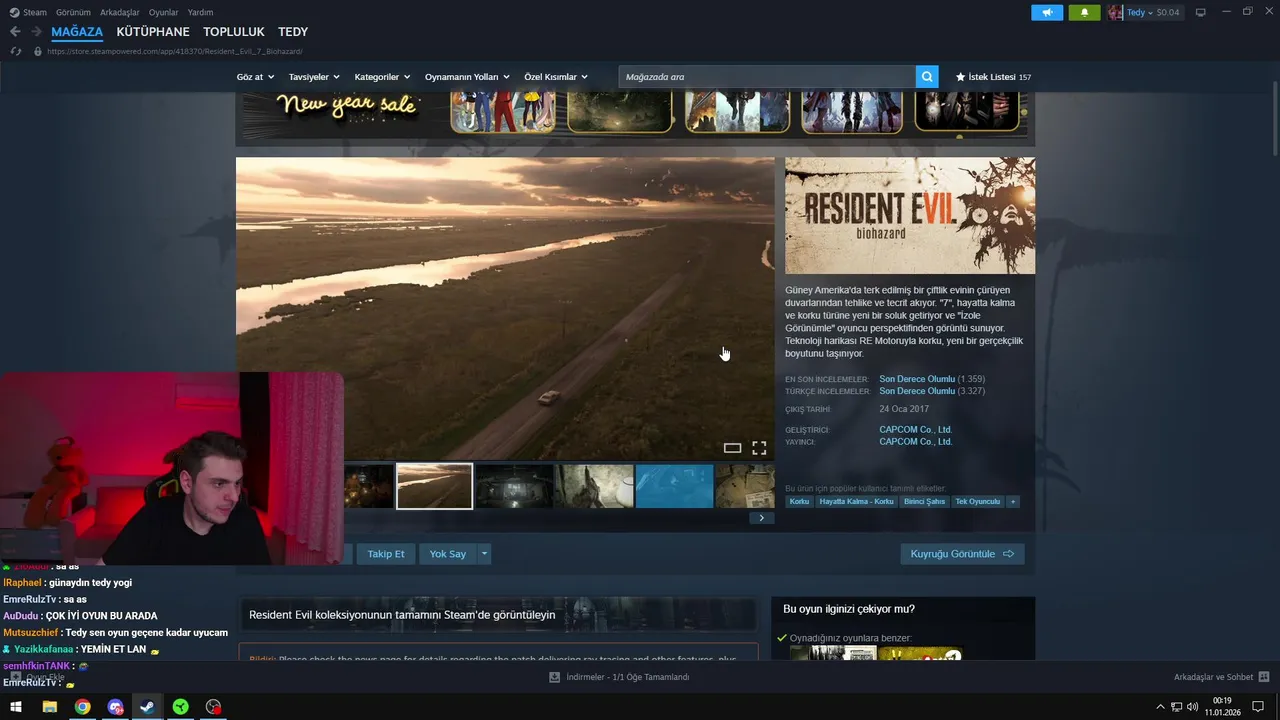The width and height of the screenshot is (1280, 720).
Task: Select the highlighted road landscape thumbnail
Action: [434, 486]
